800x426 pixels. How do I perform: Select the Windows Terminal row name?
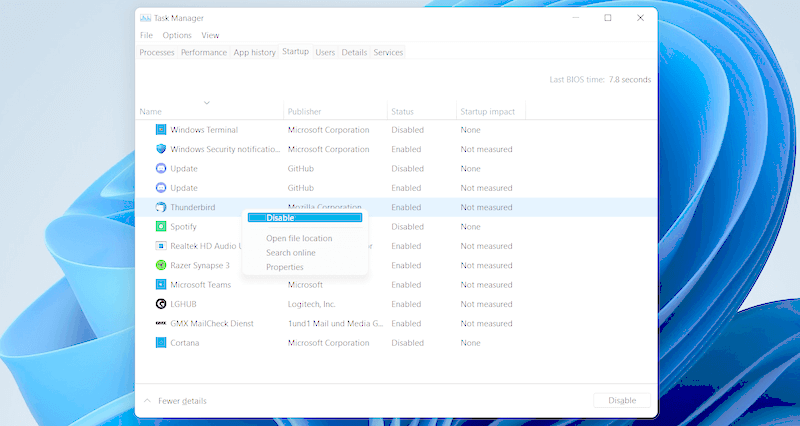204,130
